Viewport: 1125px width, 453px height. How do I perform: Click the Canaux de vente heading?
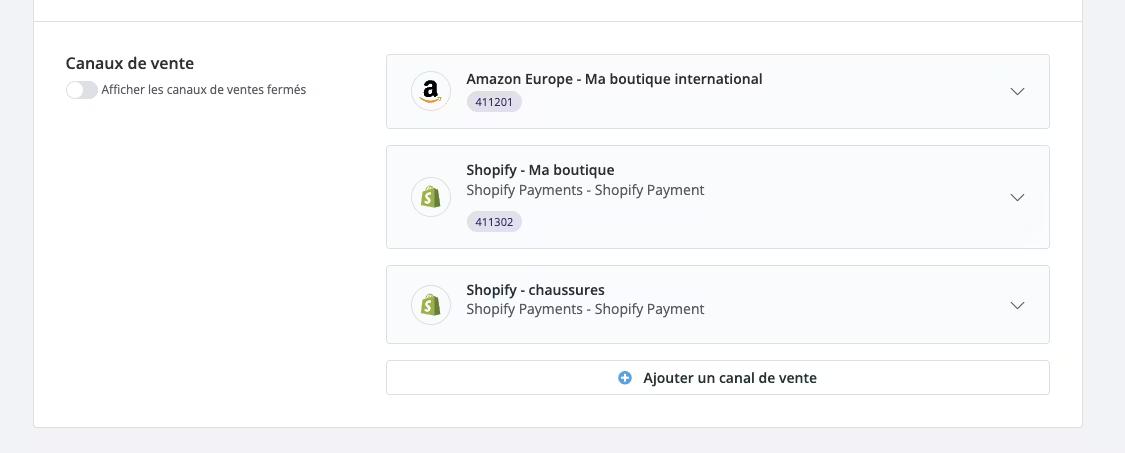(x=130, y=63)
